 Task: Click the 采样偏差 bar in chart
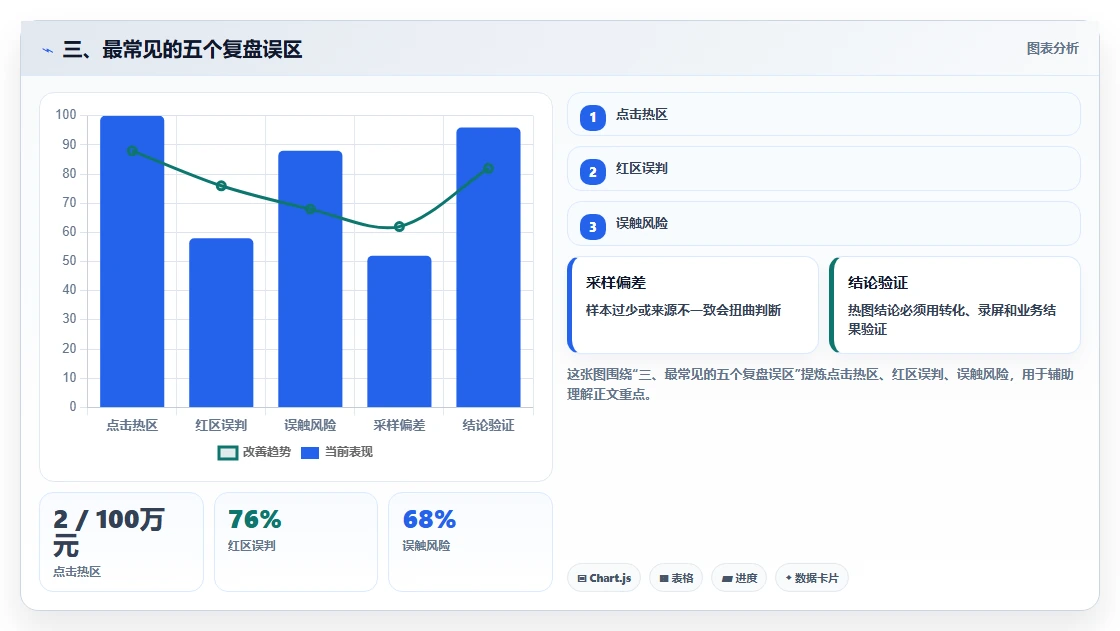pyautogui.click(x=399, y=332)
